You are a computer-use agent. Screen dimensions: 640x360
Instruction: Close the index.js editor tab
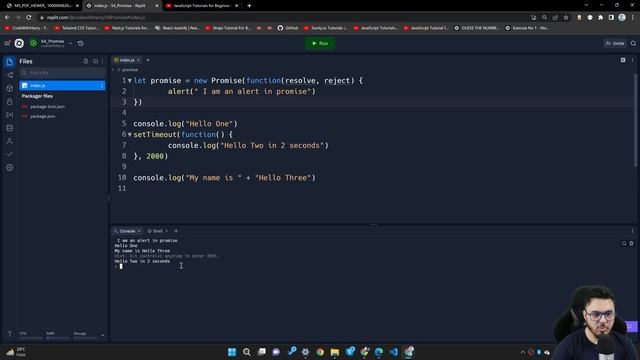[138, 60]
